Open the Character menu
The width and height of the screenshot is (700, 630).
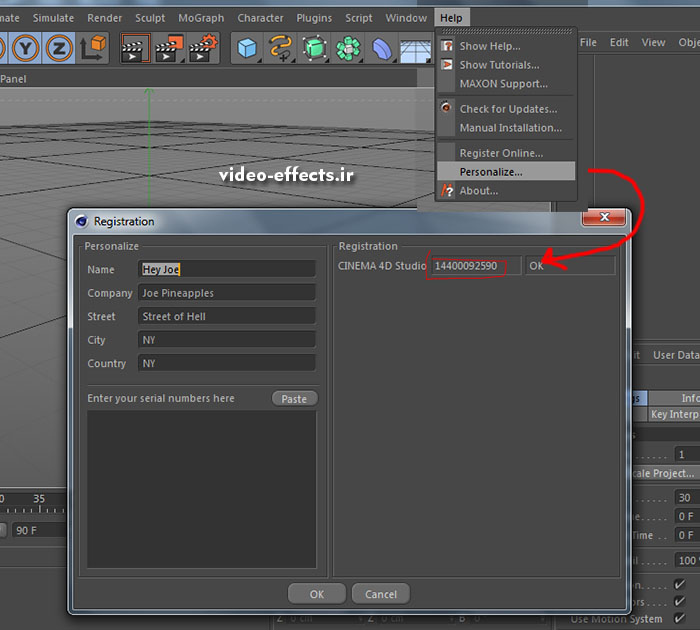coord(260,18)
